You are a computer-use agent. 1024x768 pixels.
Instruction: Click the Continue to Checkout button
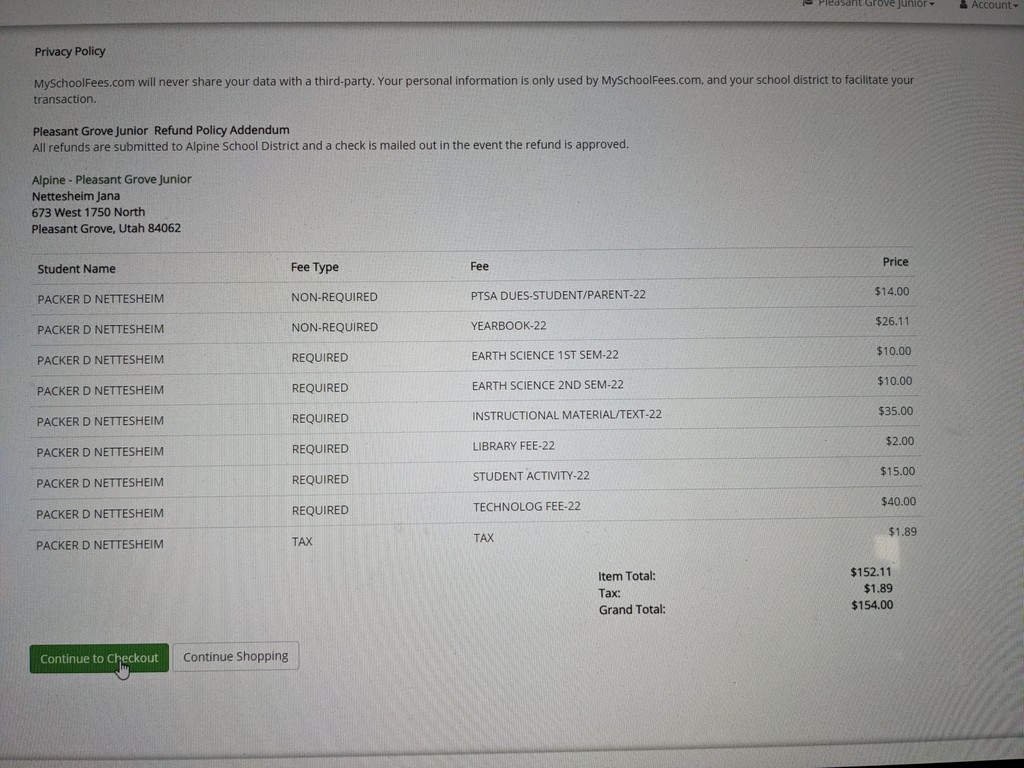[x=99, y=658]
